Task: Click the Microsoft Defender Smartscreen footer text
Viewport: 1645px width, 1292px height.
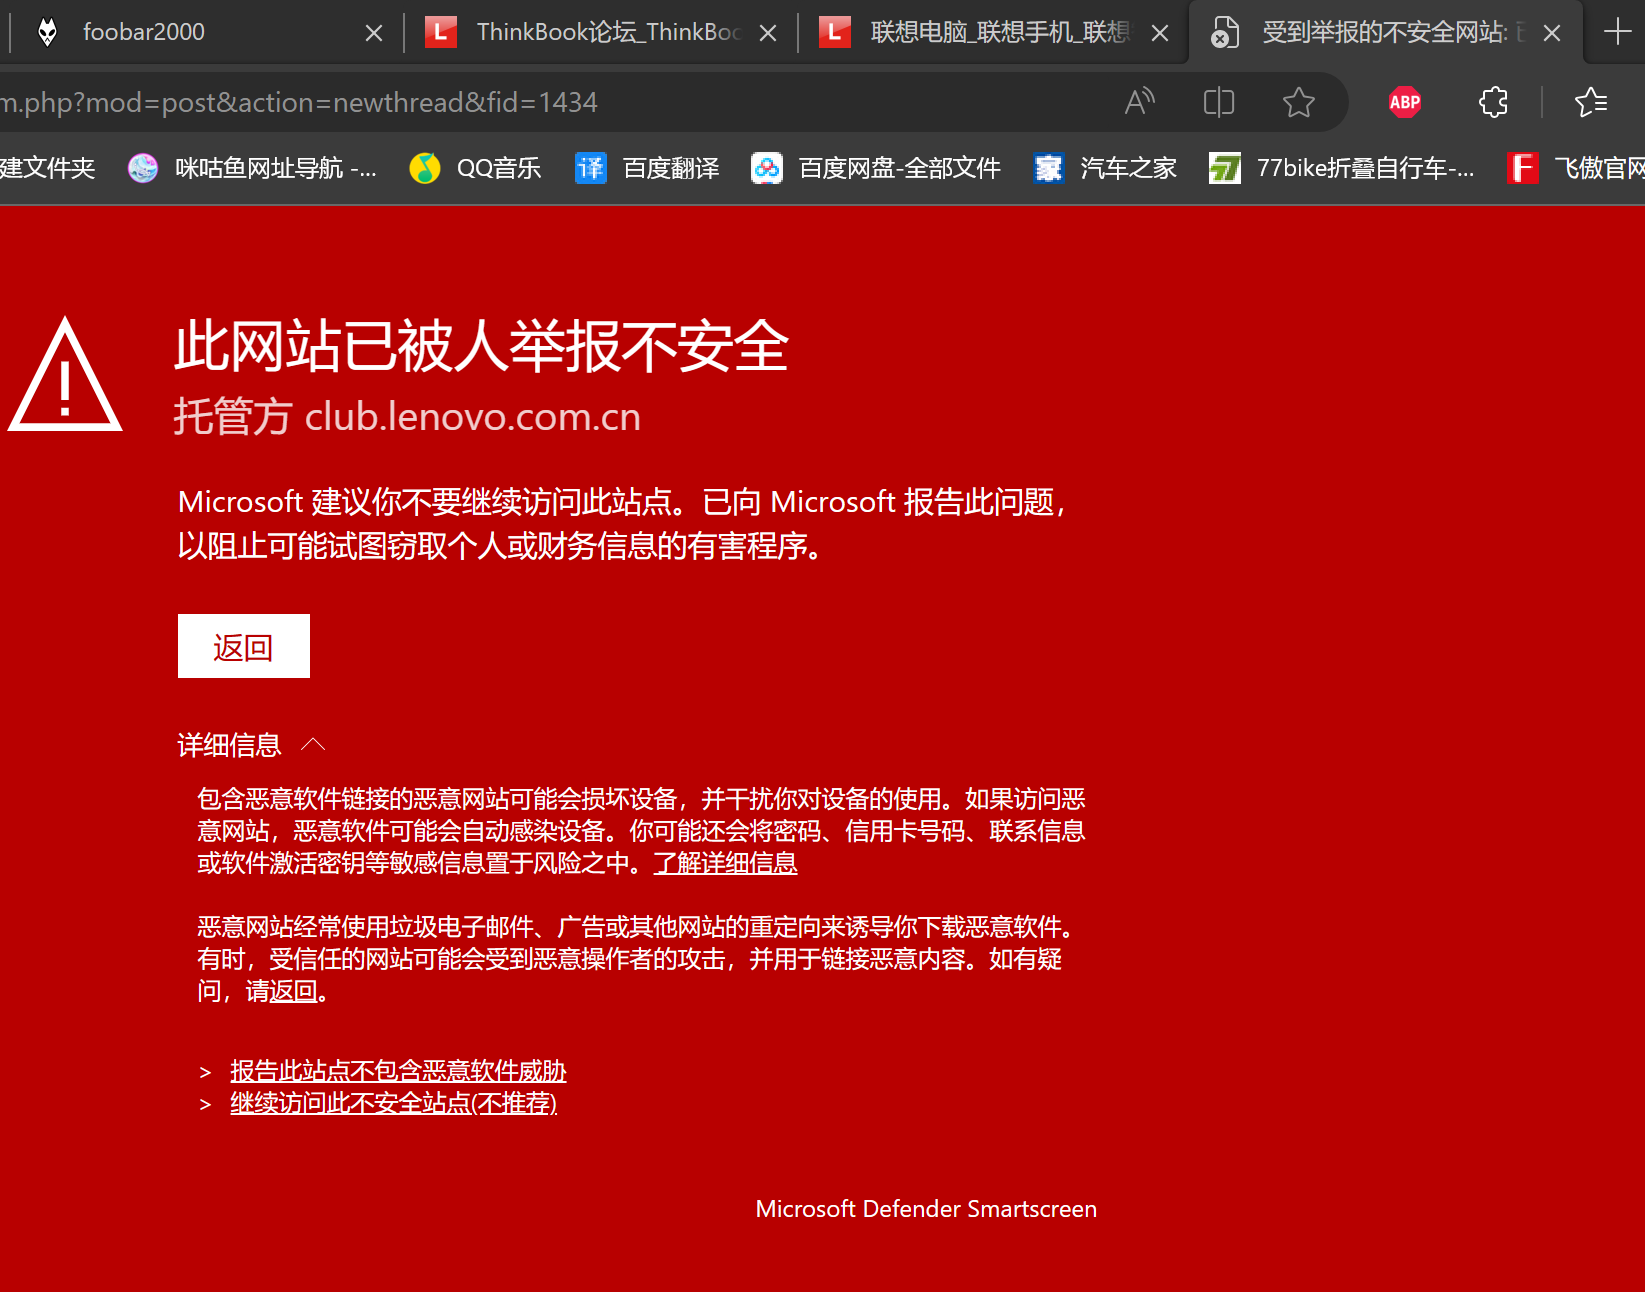Action: 926,1209
